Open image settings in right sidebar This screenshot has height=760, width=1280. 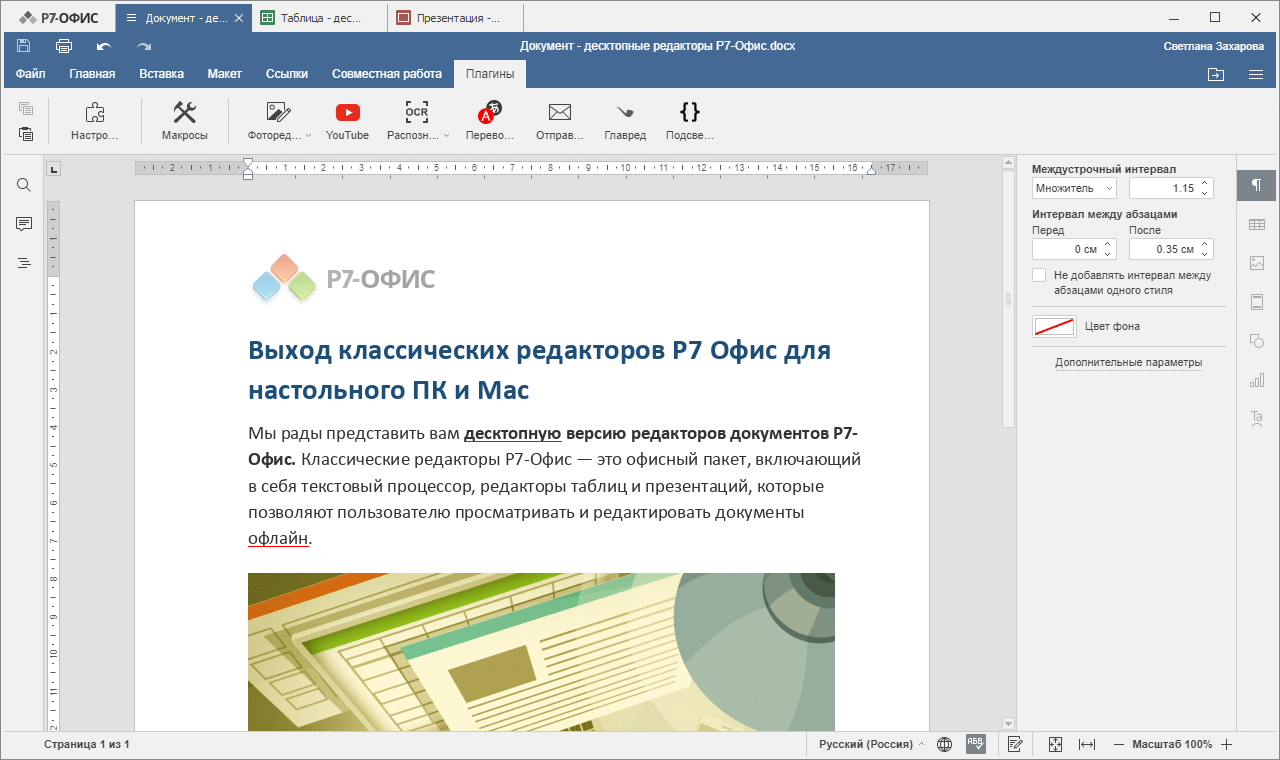click(x=1257, y=263)
